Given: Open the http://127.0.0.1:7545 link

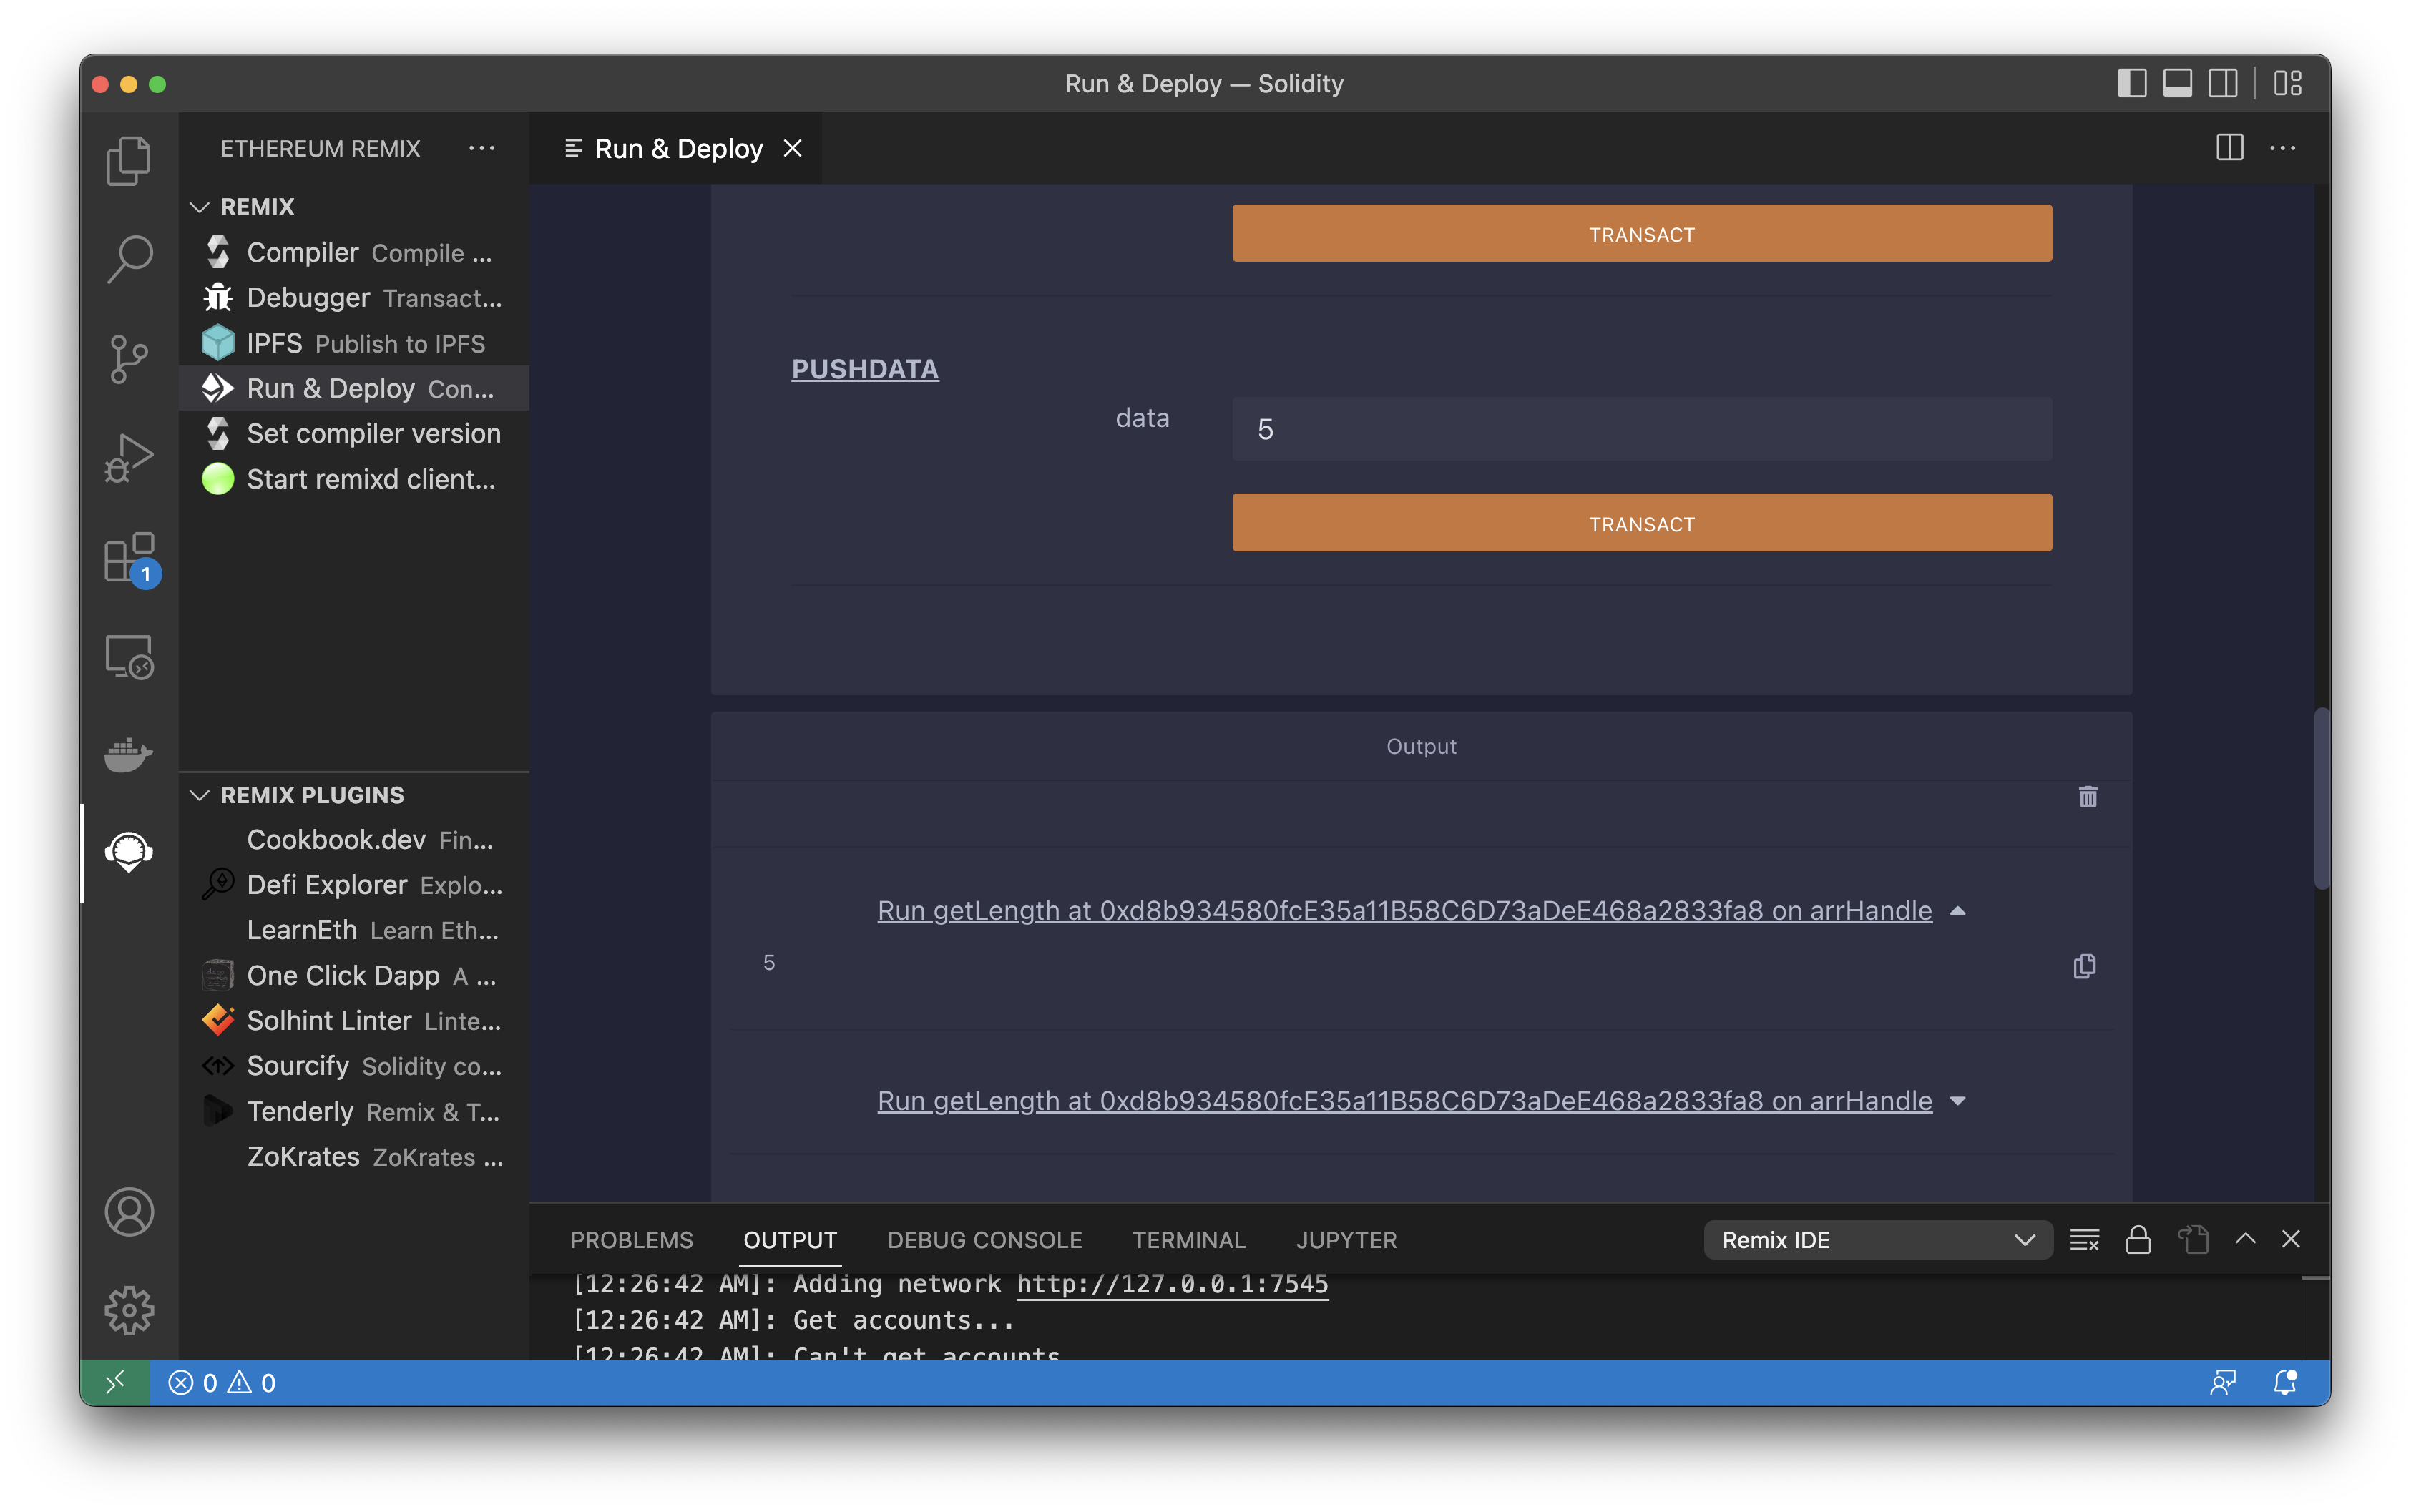Looking at the screenshot, I should pyautogui.click(x=1172, y=1284).
